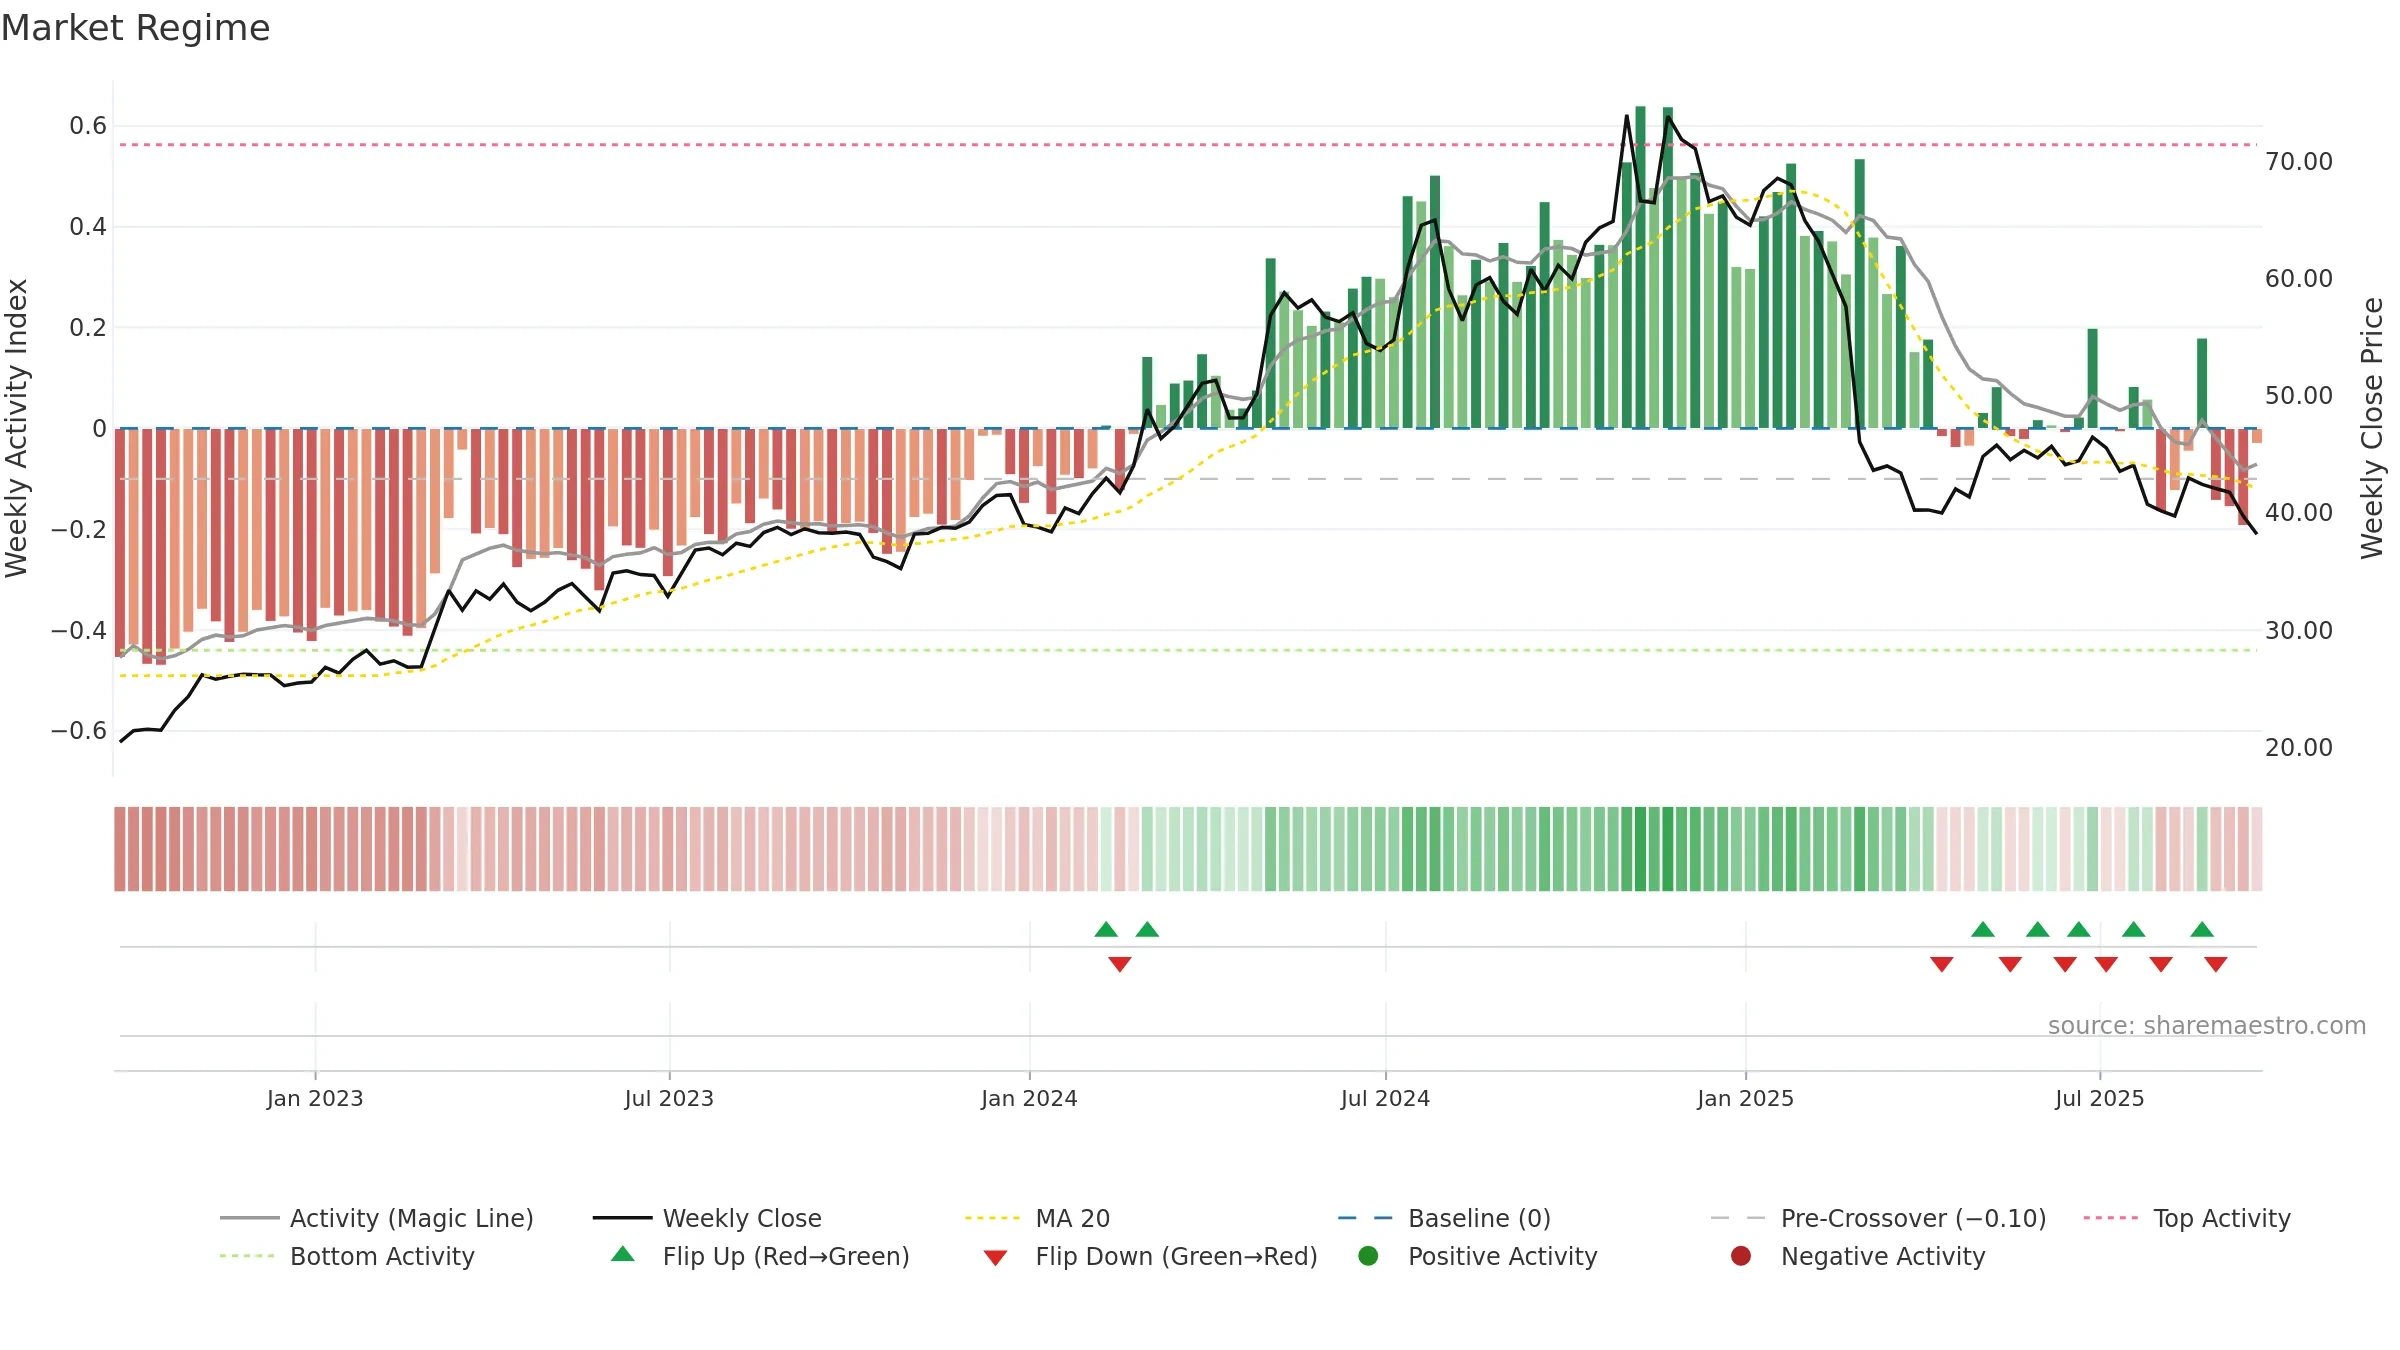Toggle the Flip Up (Red→Green) legend entry

760,1256
